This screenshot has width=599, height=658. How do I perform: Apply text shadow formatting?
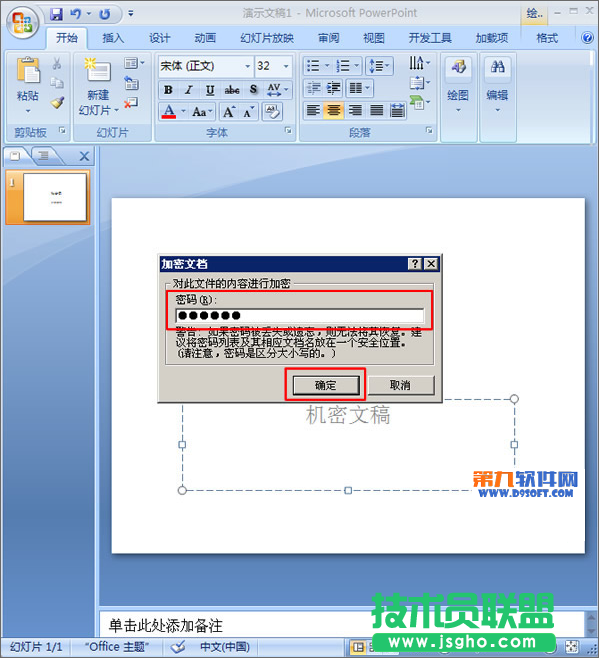pyautogui.click(x=254, y=89)
